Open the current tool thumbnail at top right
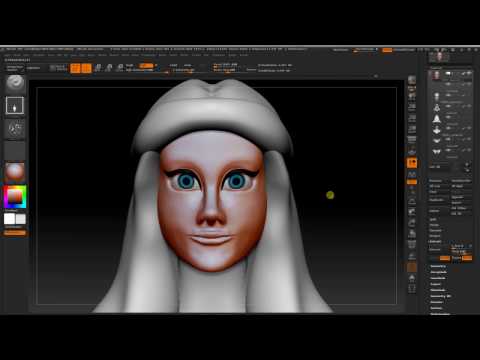The width and height of the screenshot is (480, 360). pos(439,57)
